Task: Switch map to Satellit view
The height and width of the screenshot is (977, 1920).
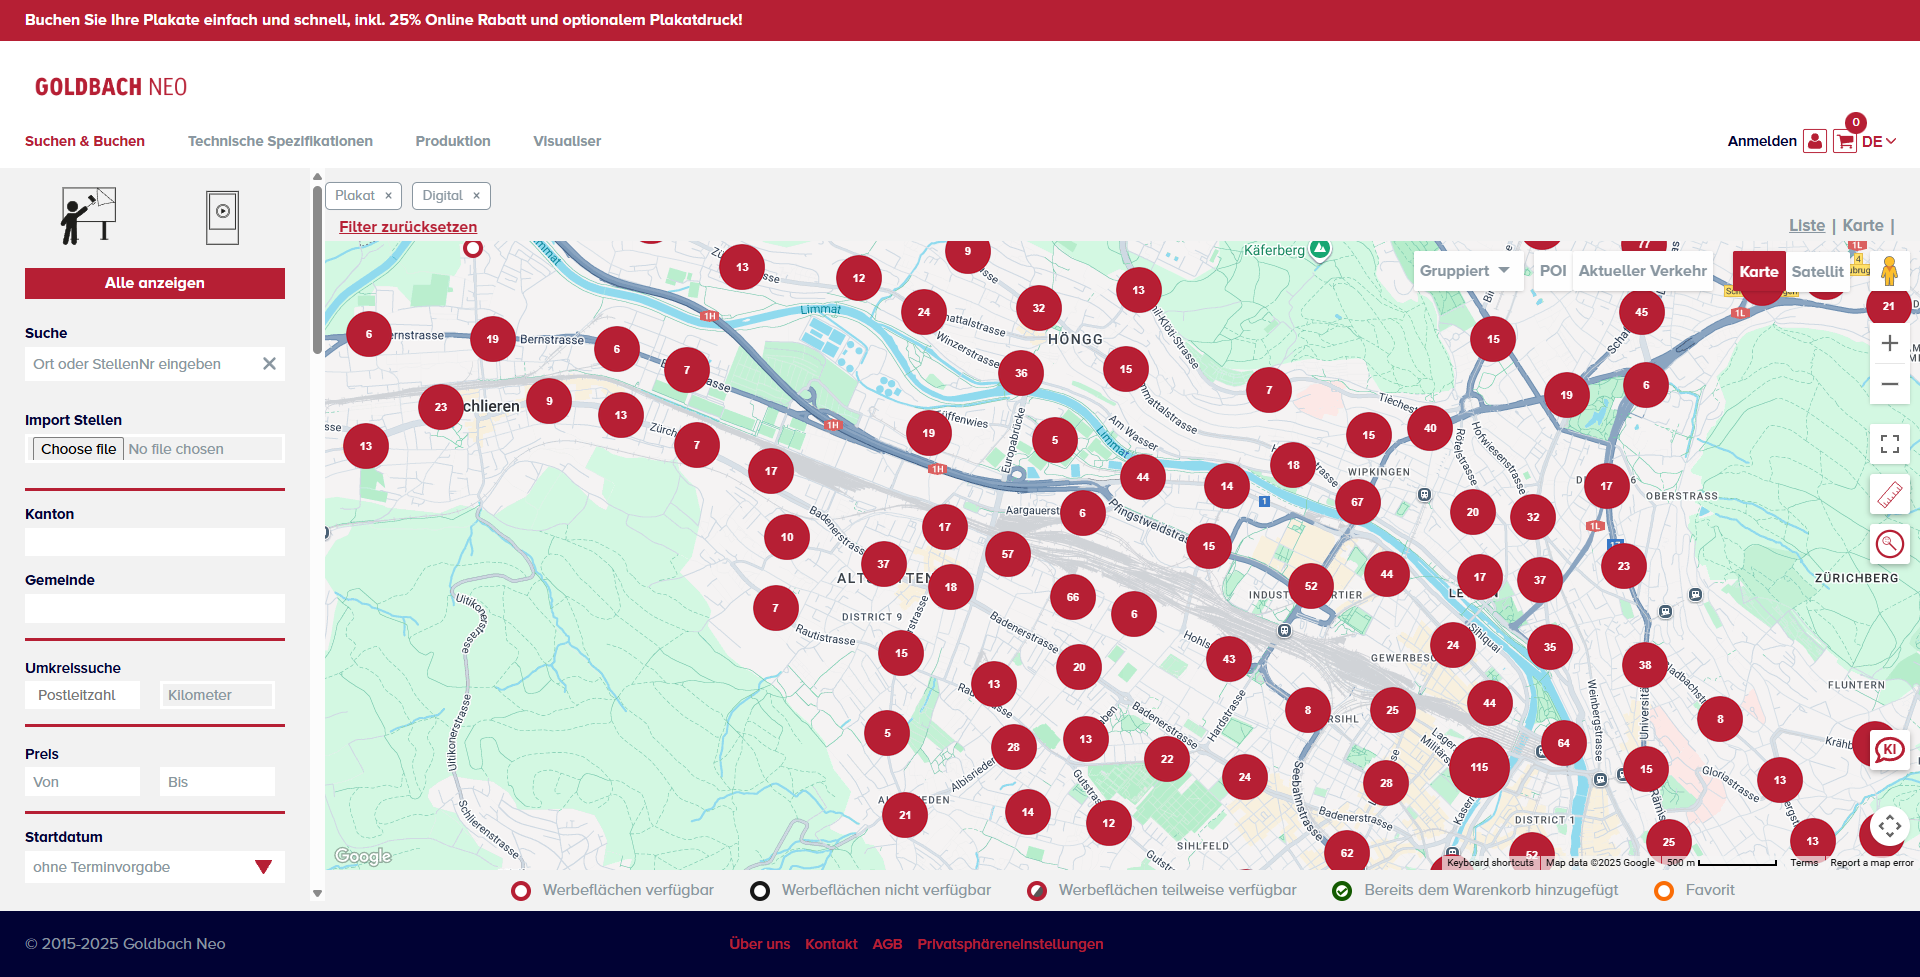Action: tap(1817, 272)
